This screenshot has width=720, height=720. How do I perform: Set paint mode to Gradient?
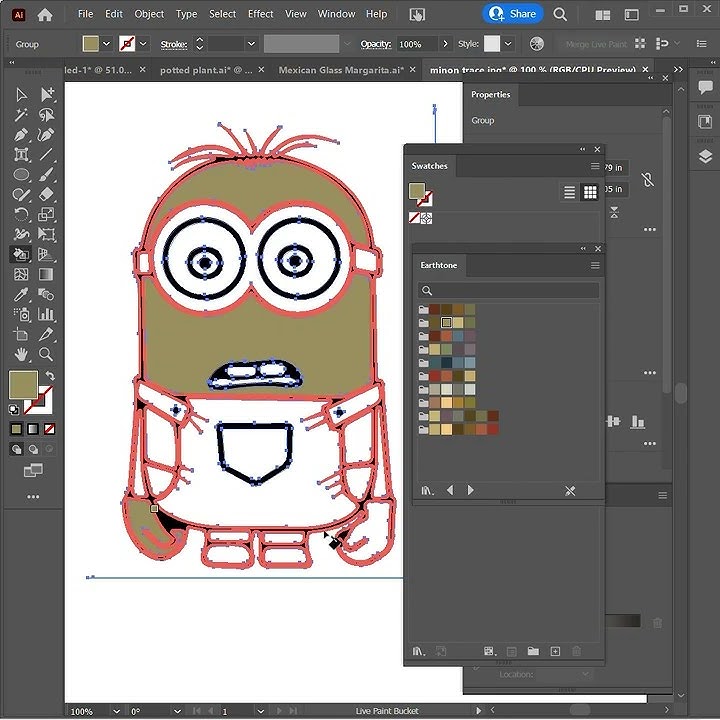coord(33,429)
